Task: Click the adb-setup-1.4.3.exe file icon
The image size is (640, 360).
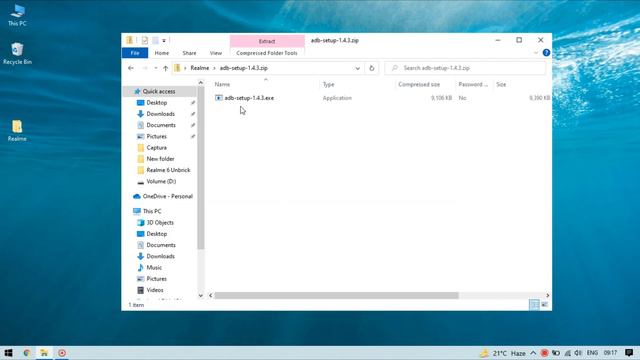Action: click(218, 98)
